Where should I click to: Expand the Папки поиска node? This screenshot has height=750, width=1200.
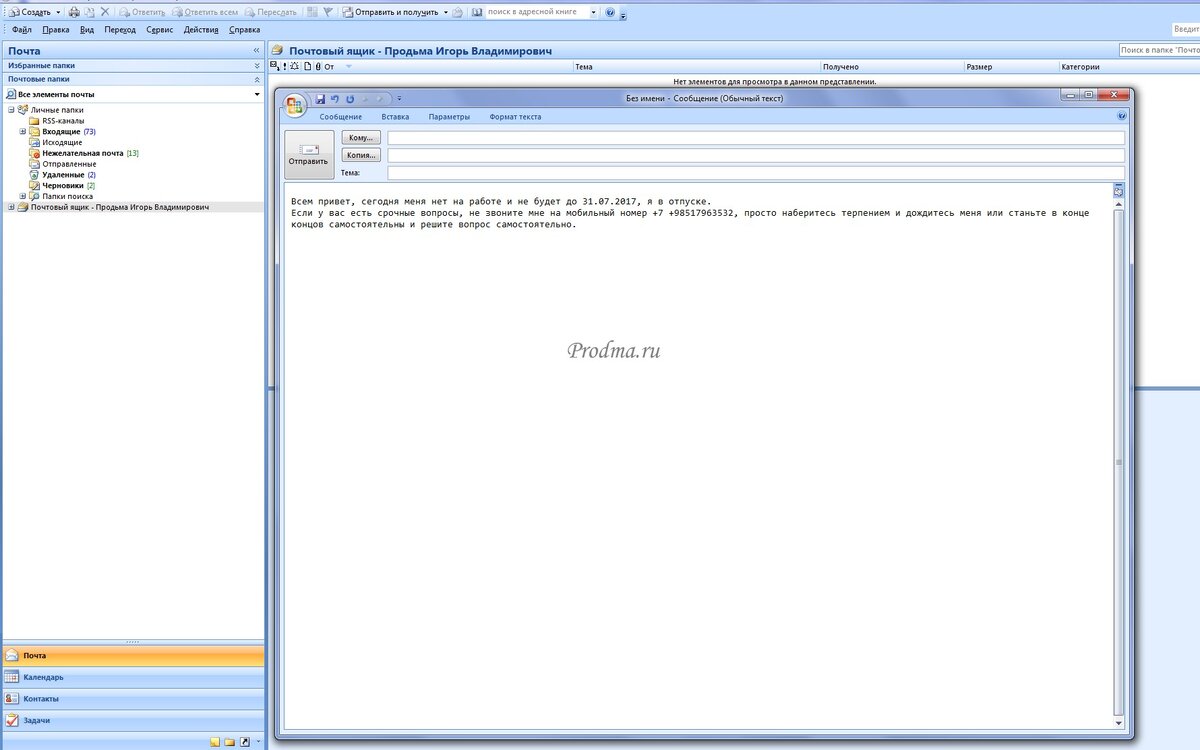click(x=23, y=196)
